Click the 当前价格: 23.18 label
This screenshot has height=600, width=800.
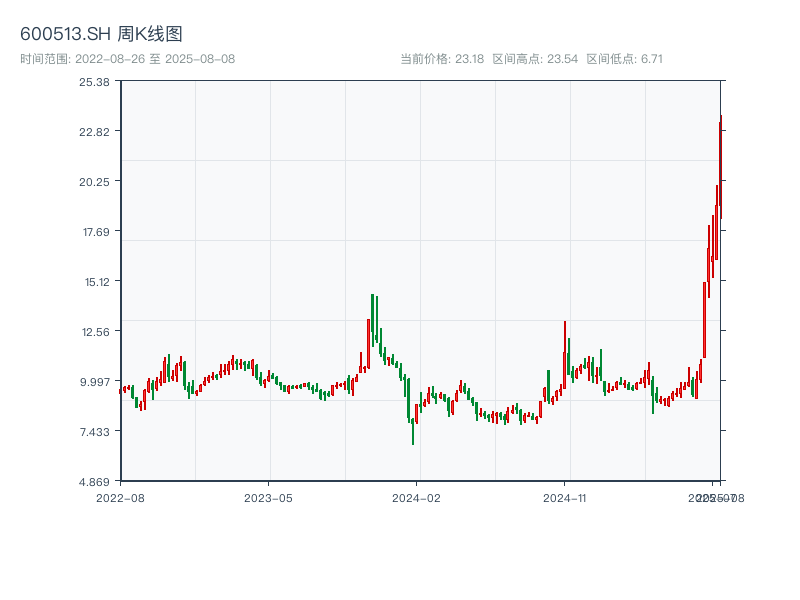pyautogui.click(x=442, y=59)
